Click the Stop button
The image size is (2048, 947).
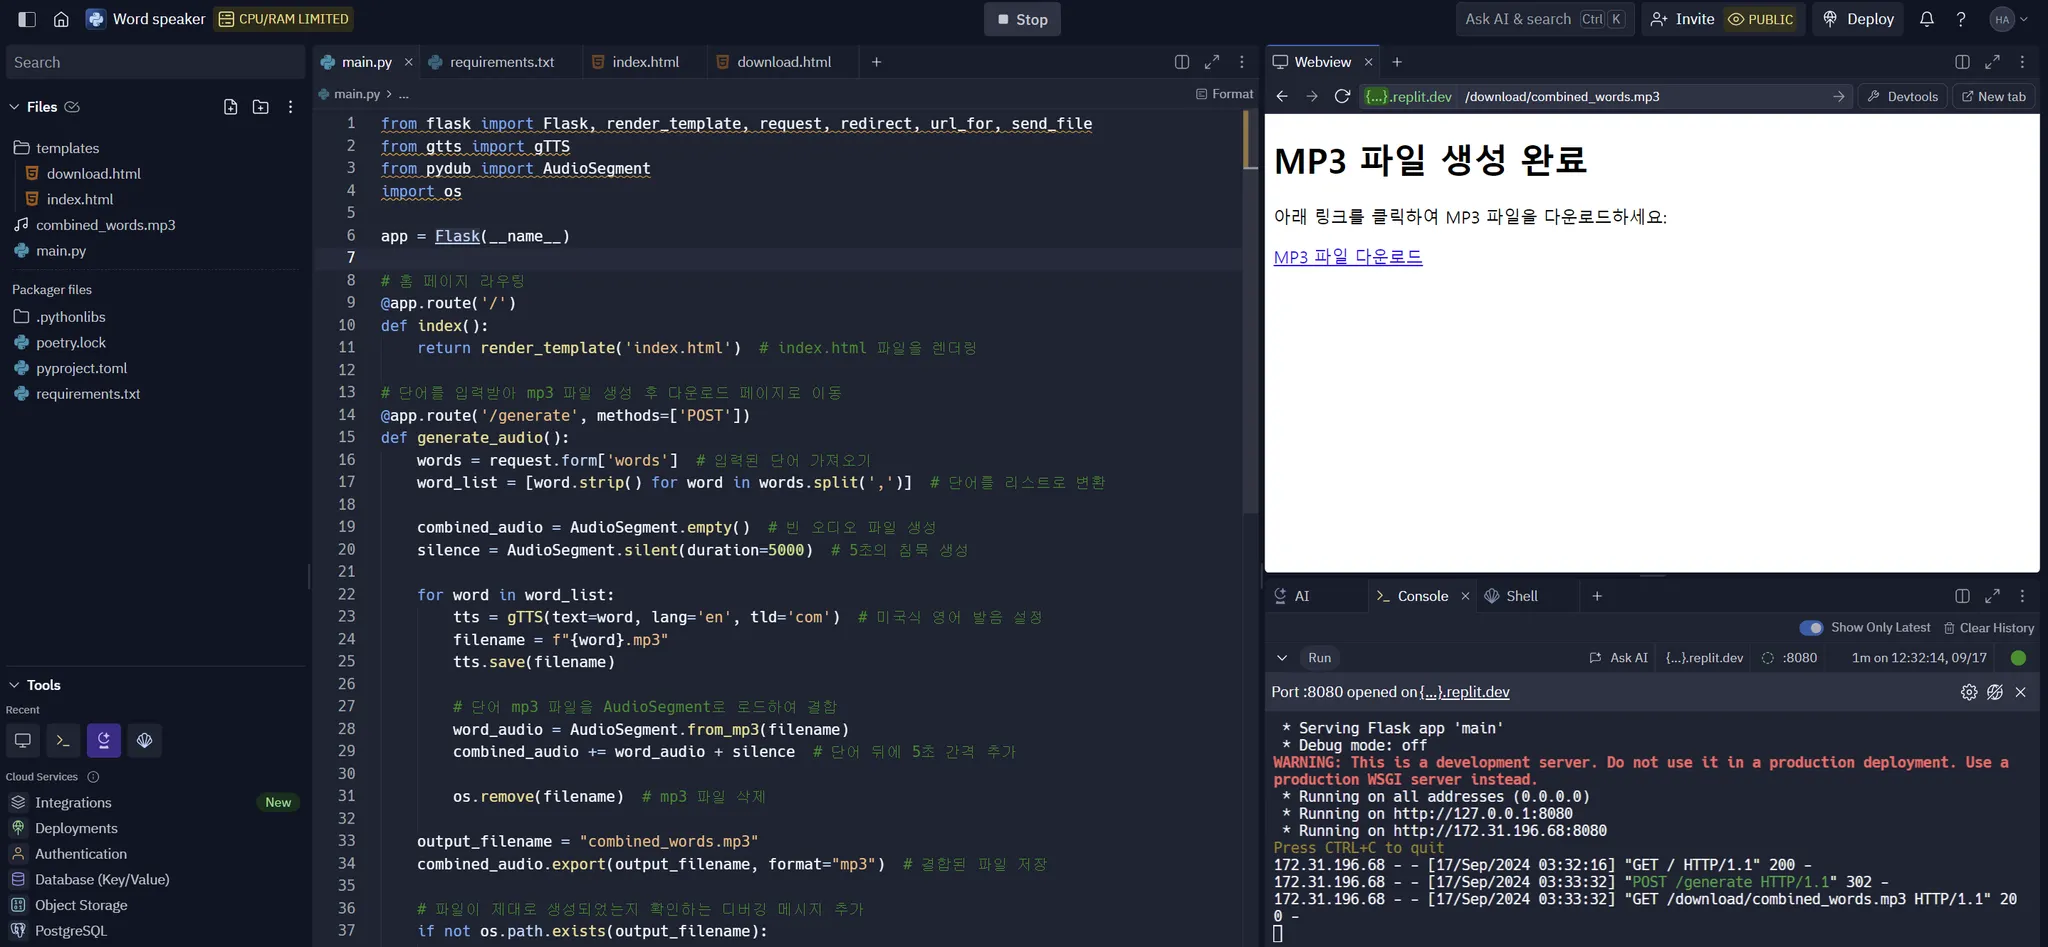[1022, 19]
